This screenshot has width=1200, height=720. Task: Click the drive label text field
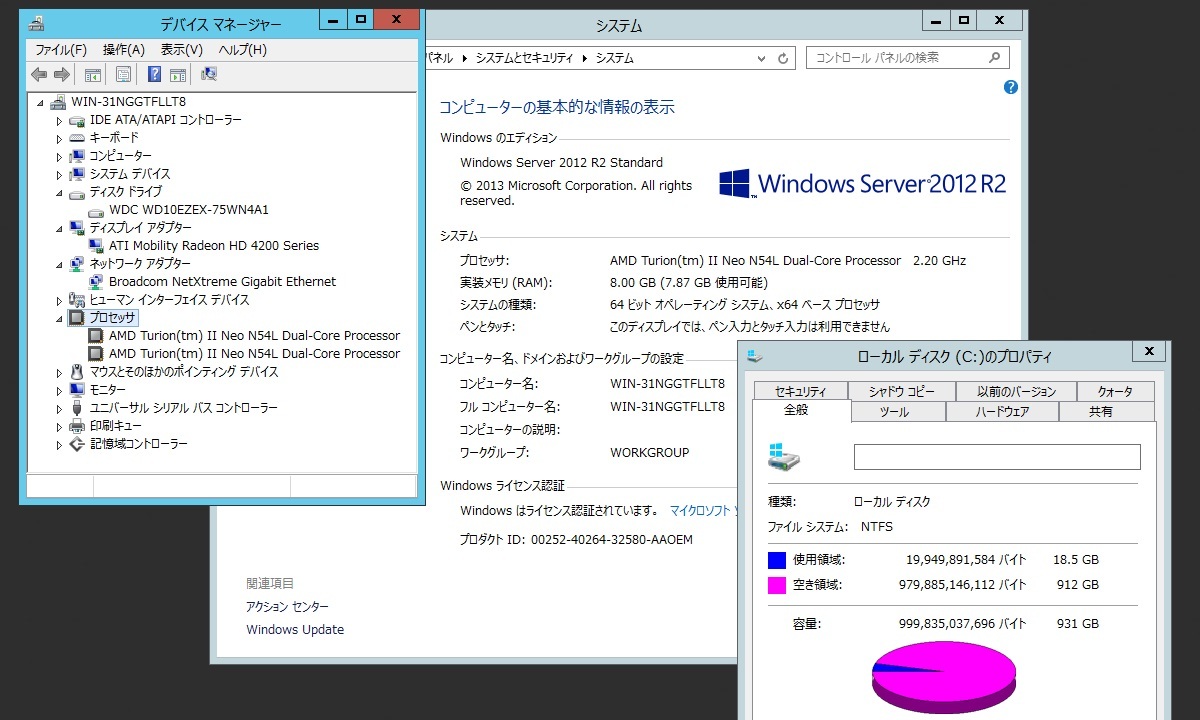point(997,457)
